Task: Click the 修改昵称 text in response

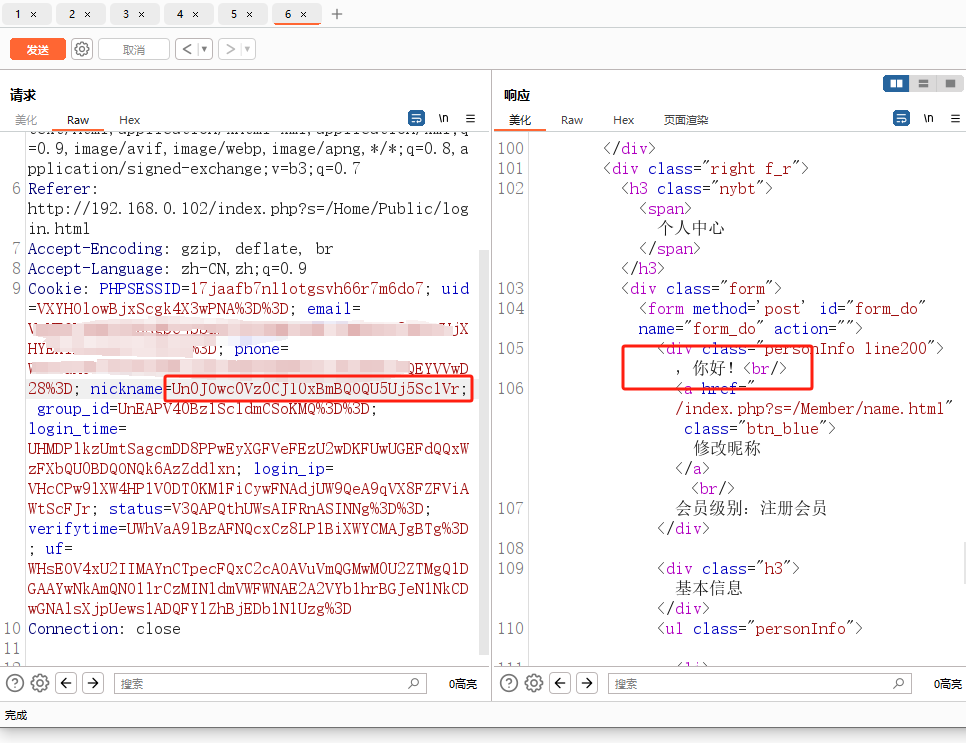Action: click(727, 448)
